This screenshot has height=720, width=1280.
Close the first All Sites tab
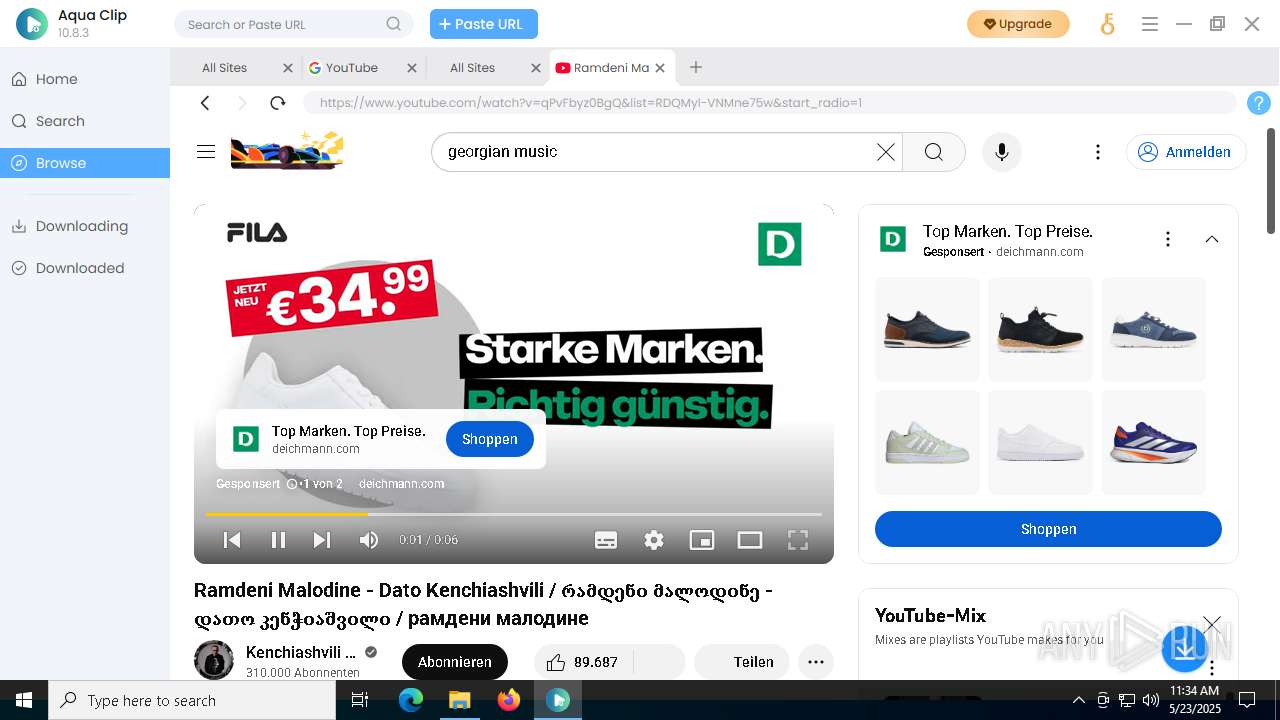click(x=288, y=68)
